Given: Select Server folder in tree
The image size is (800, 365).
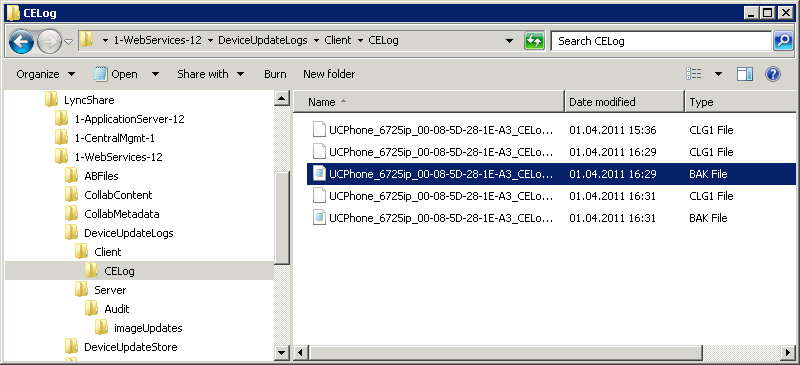Looking at the screenshot, I should [110, 290].
